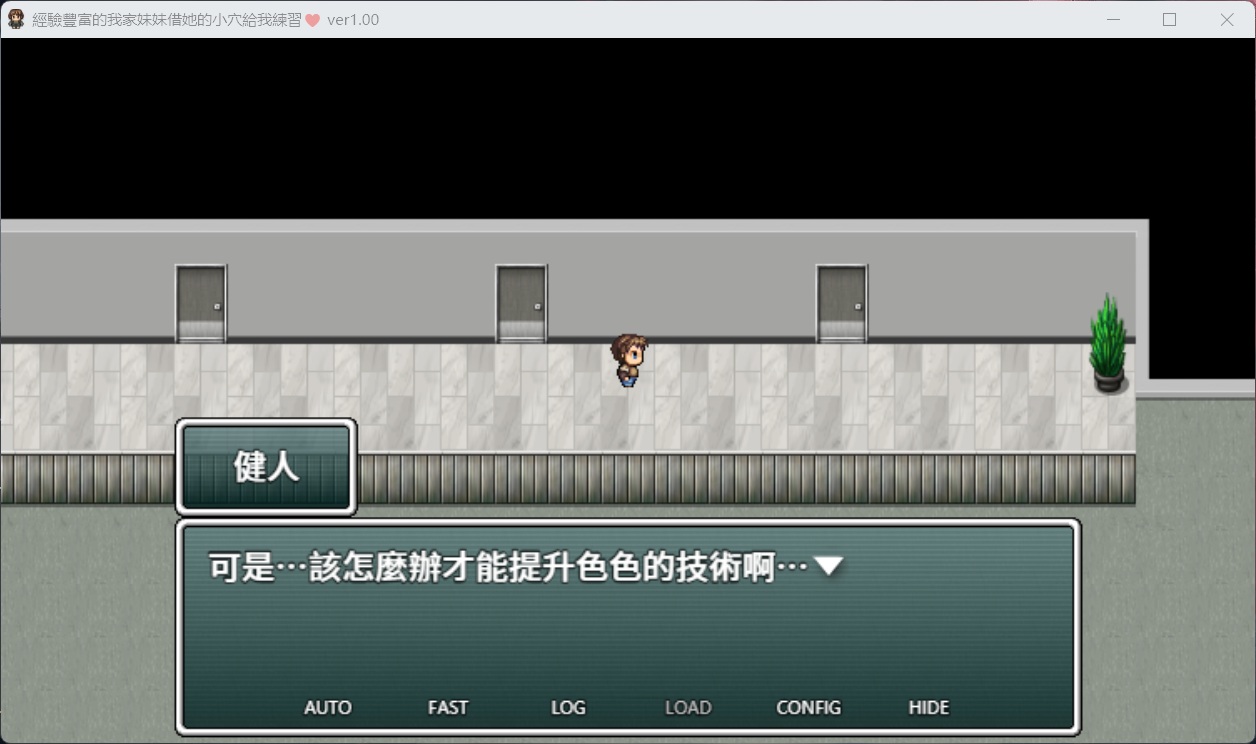Image resolution: width=1256 pixels, height=744 pixels.
Task: Click the white dialogue advance arrow
Action: (829, 567)
